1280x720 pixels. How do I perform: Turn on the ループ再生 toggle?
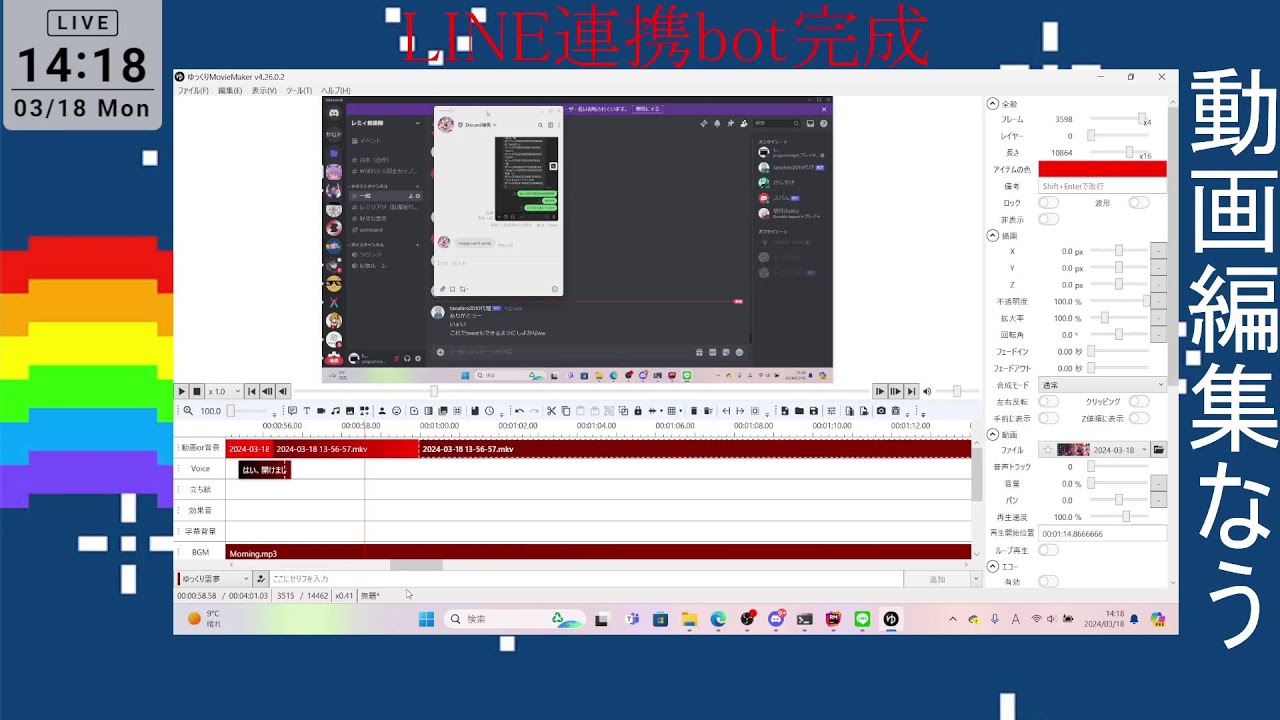pyautogui.click(x=1047, y=550)
